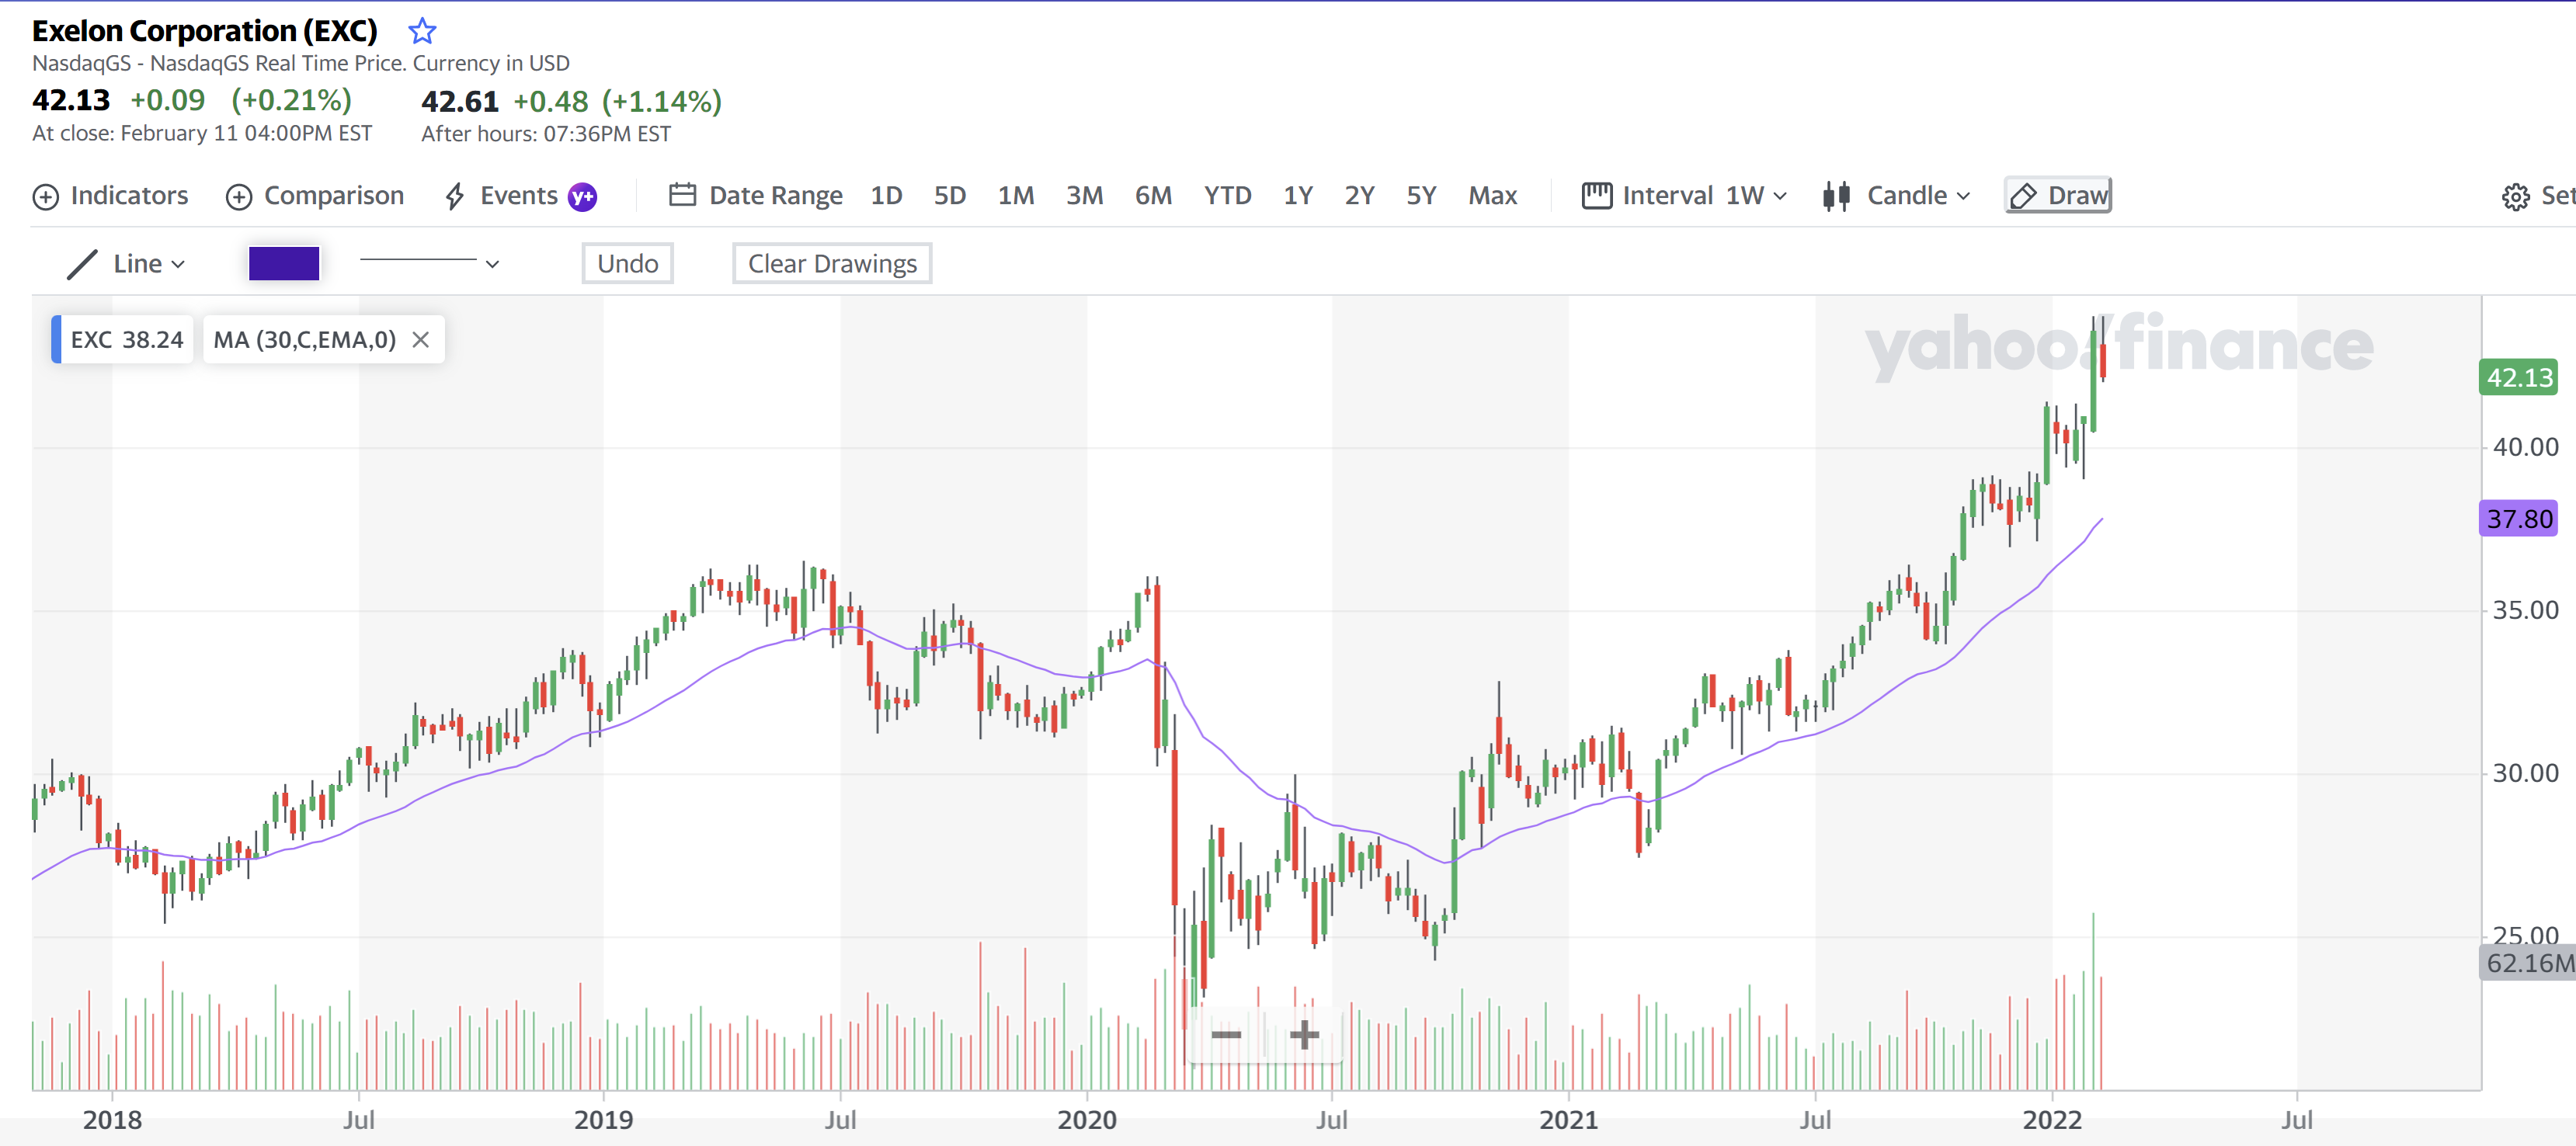2576x1146 pixels.
Task: Select the 5Y date range
Action: [1421, 196]
